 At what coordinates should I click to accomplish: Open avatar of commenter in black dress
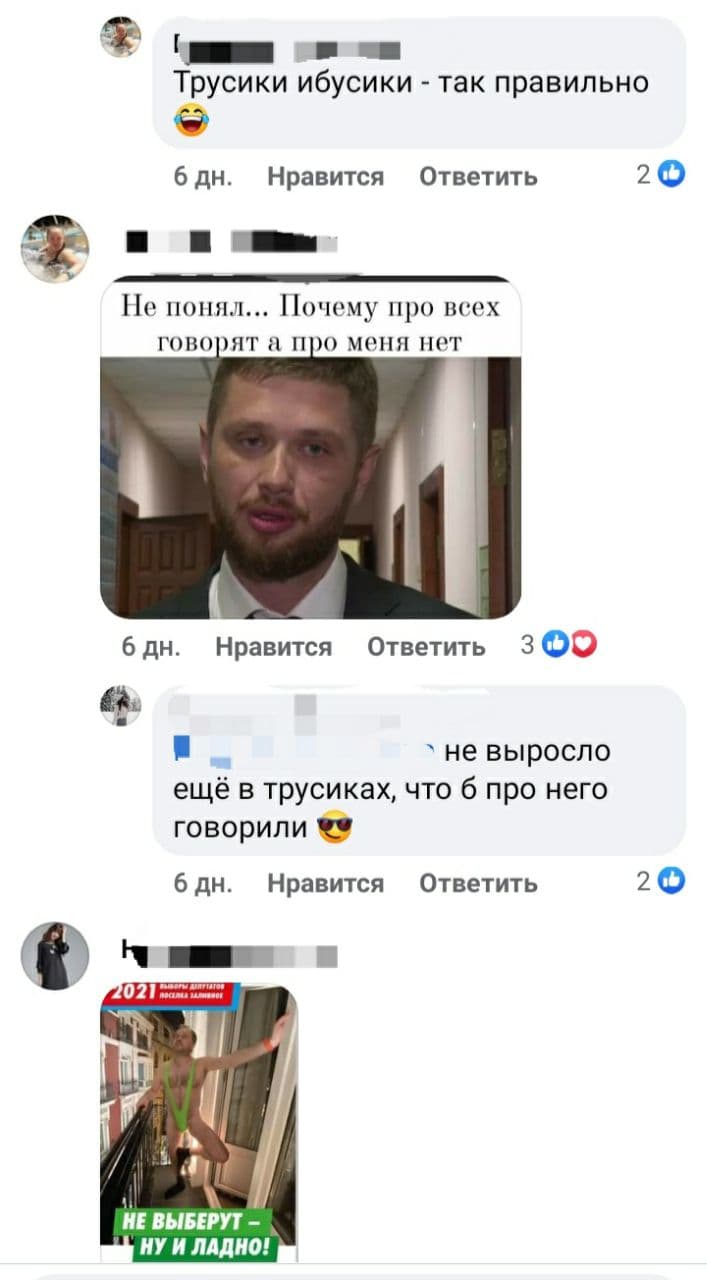click(55, 956)
